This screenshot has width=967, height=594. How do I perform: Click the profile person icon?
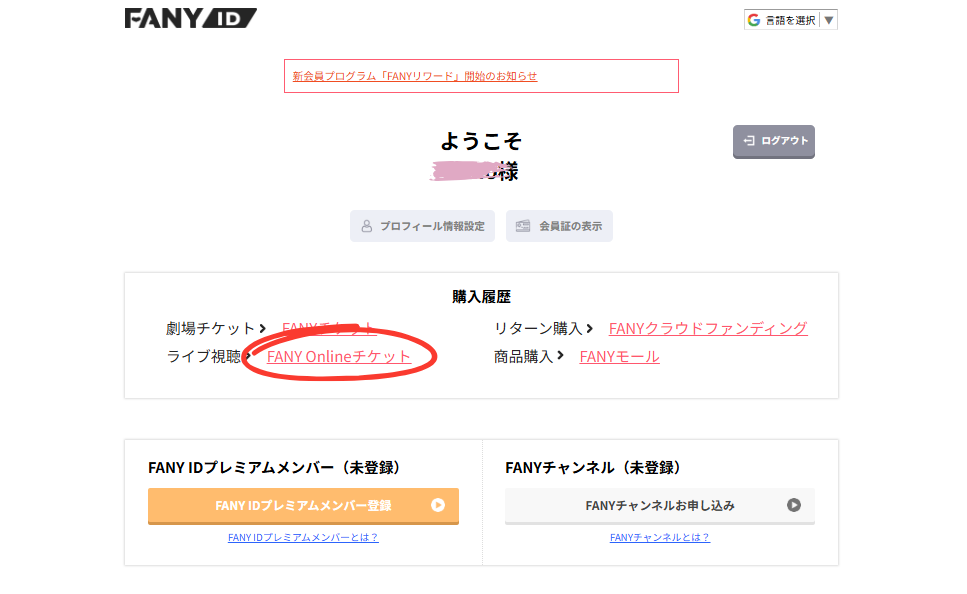(366, 226)
